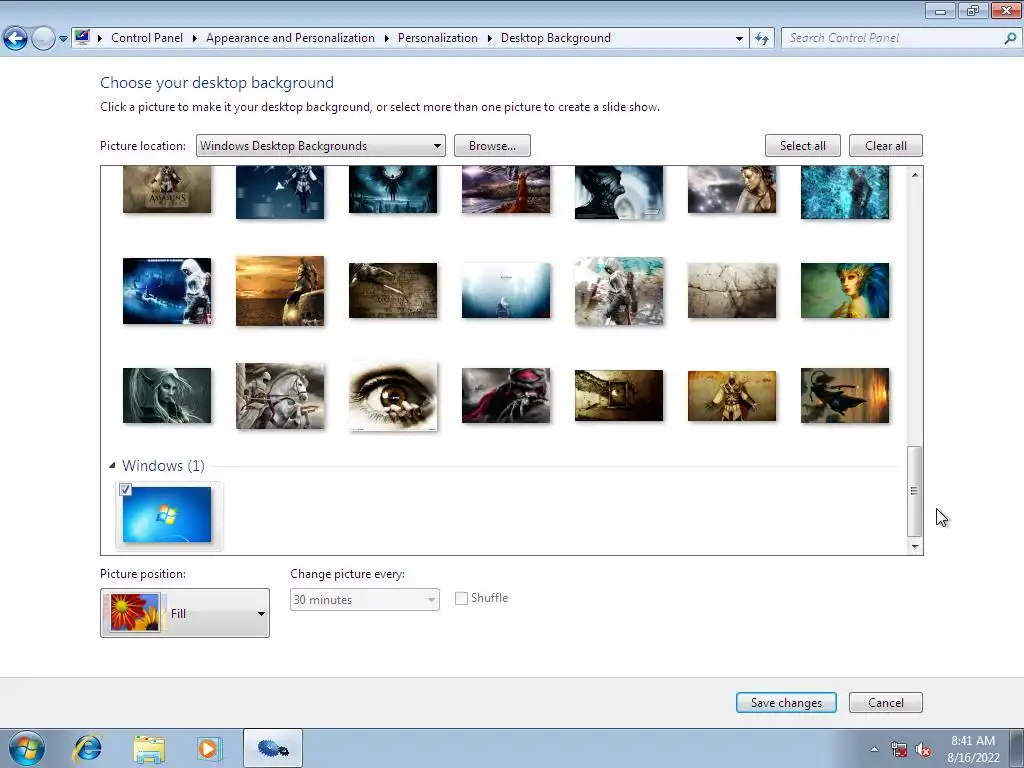Select the blue feathered woman wallpaper
1024x768 pixels.
845,291
